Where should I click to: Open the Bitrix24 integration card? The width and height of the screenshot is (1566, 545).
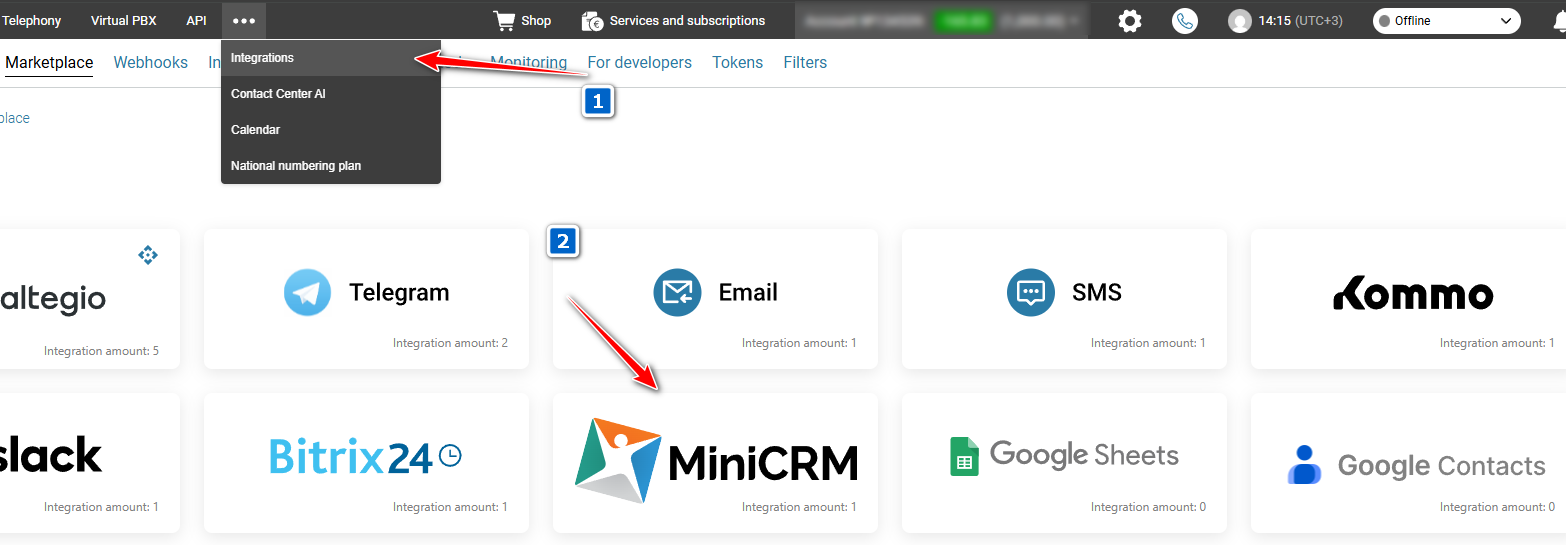(x=366, y=462)
